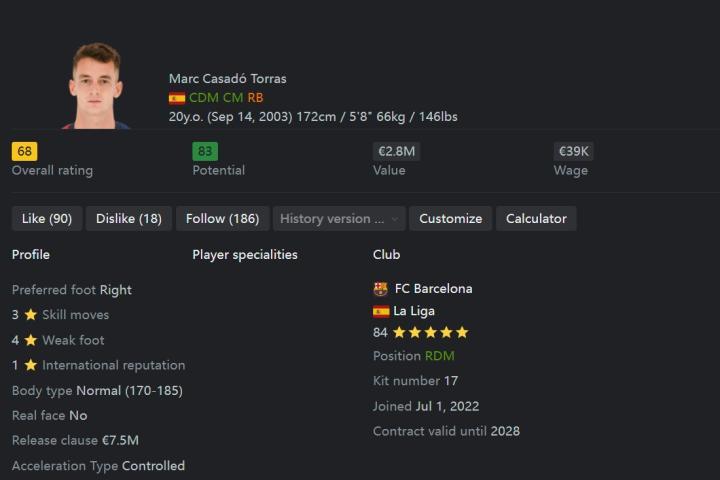Image resolution: width=720 pixels, height=480 pixels.
Task: Select the RB position tag
Action: tap(255, 98)
